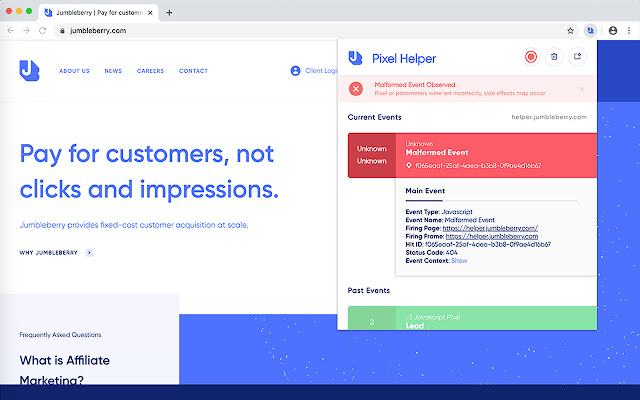
Task: Click the 'Past Events' heading
Action: [x=369, y=291]
